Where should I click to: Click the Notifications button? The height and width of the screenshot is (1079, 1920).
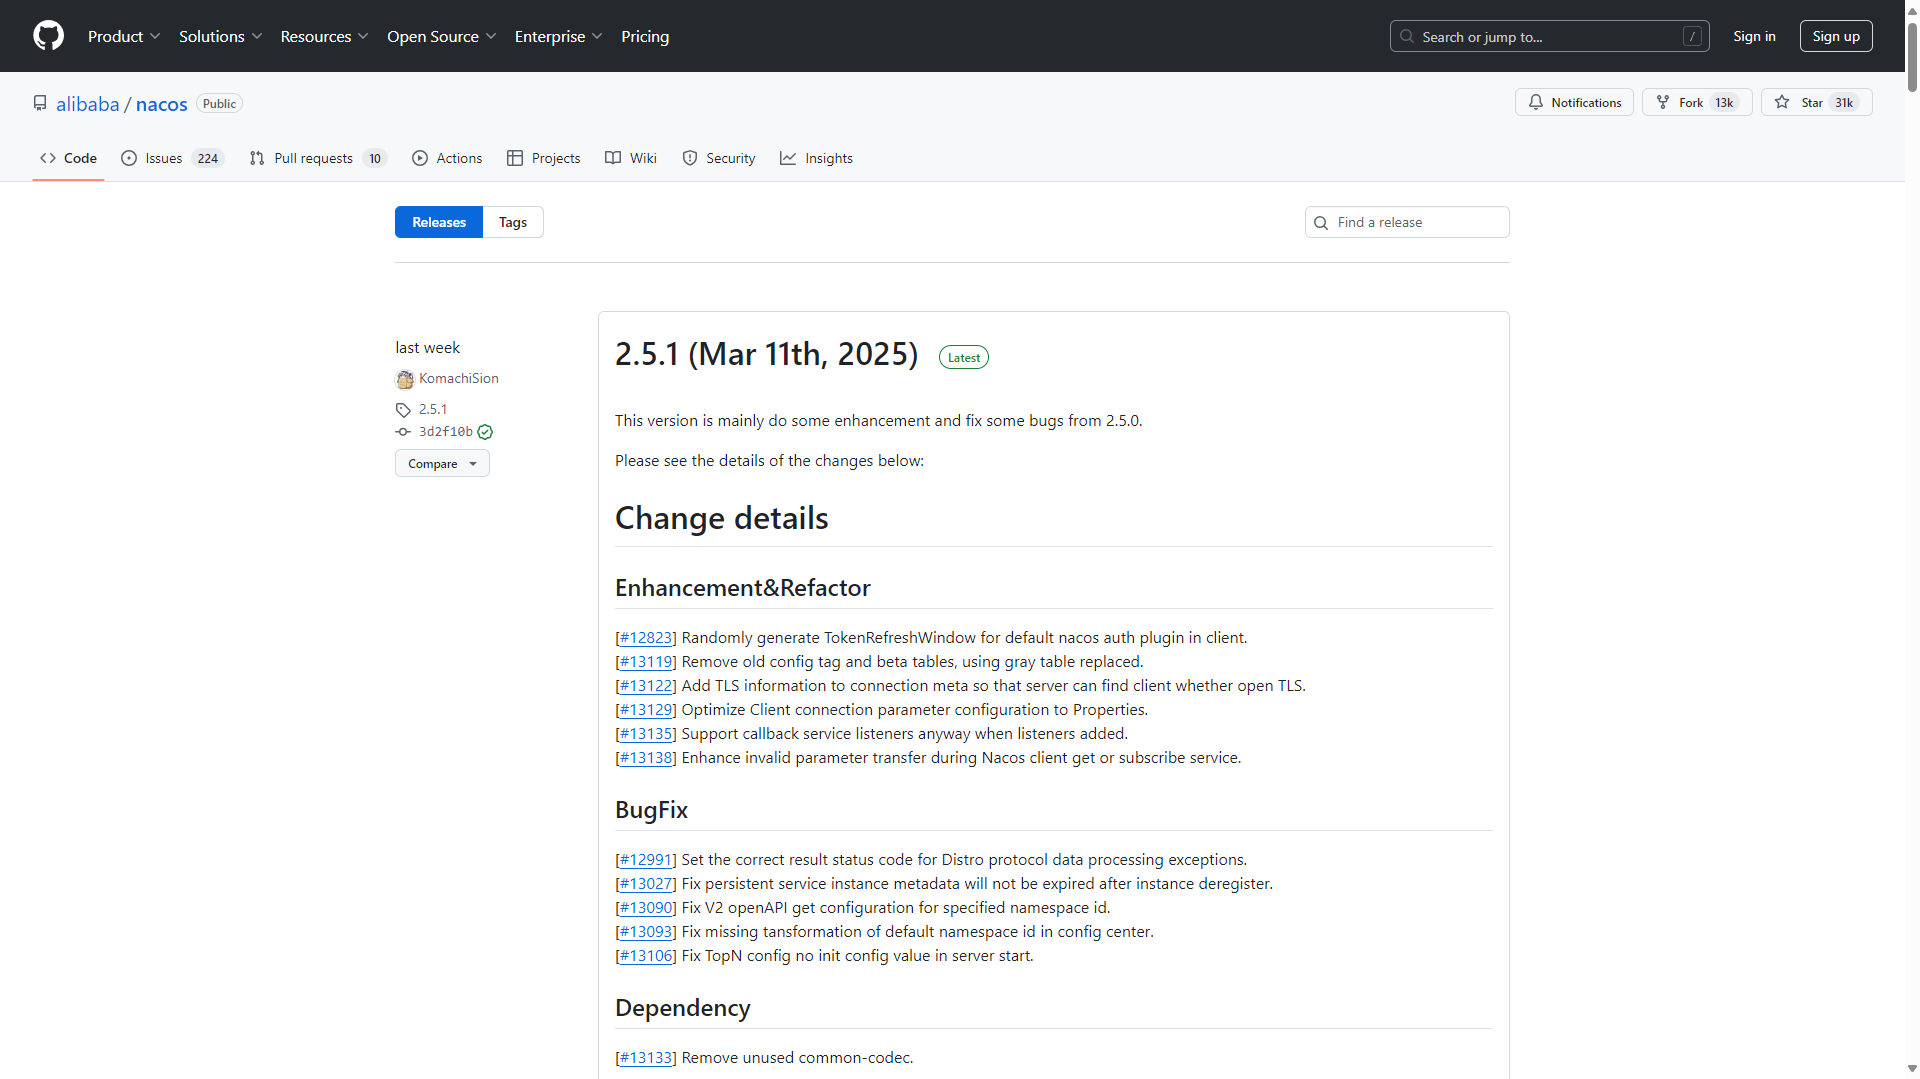[x=1574, y=102]
